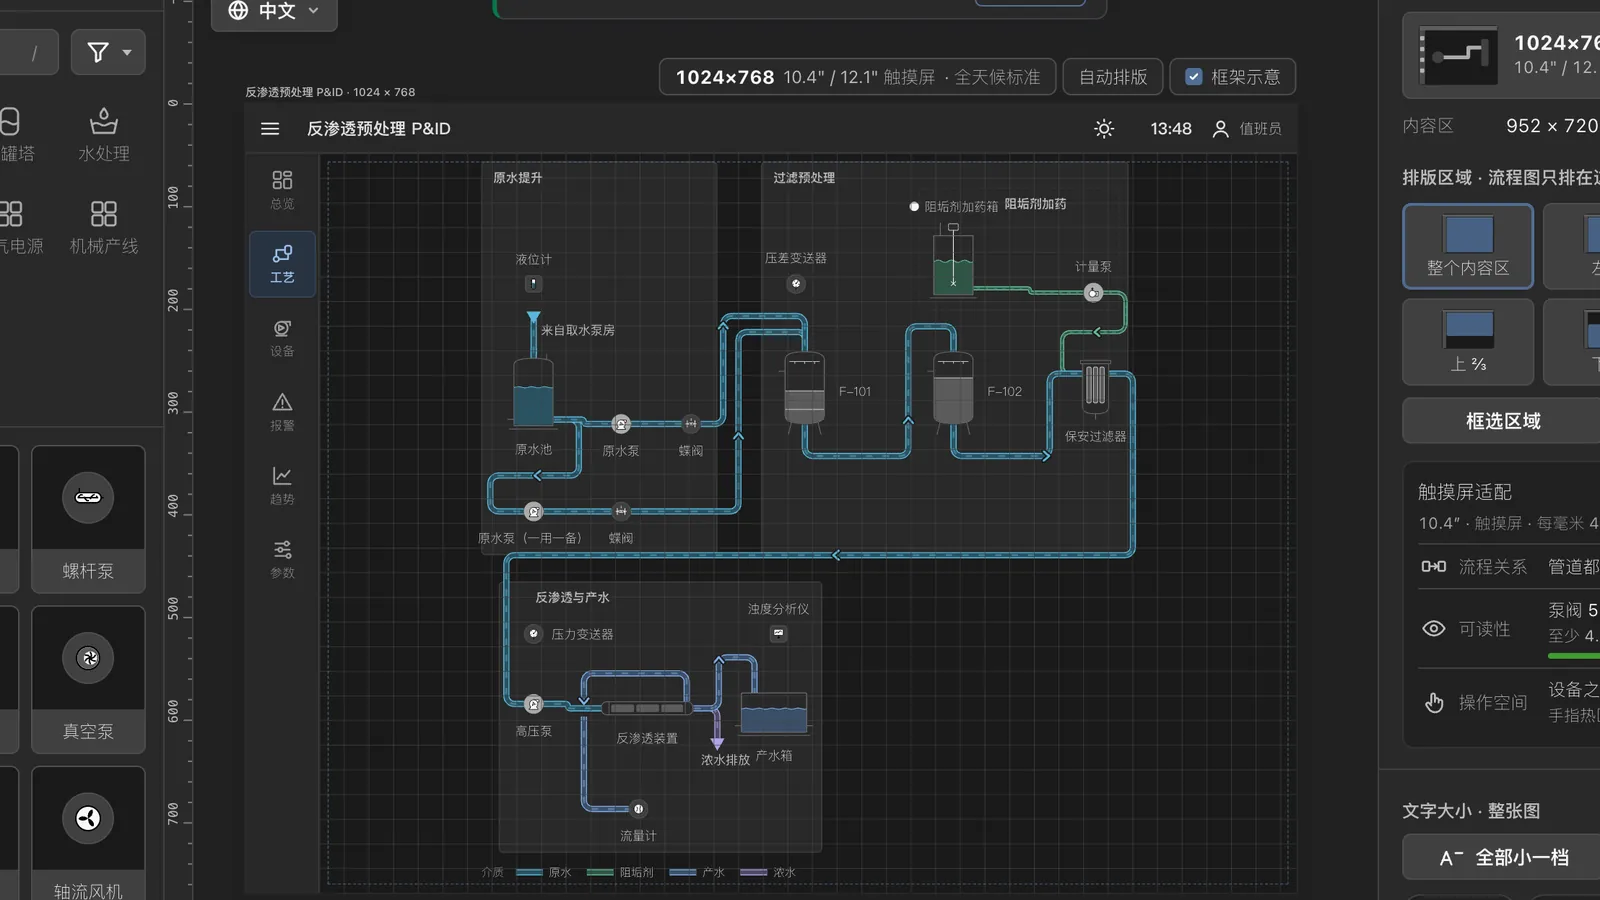Screen dimensions: 1600x900
Task: Switch to the 设备 sidebar tab
Action: [282, 338]
